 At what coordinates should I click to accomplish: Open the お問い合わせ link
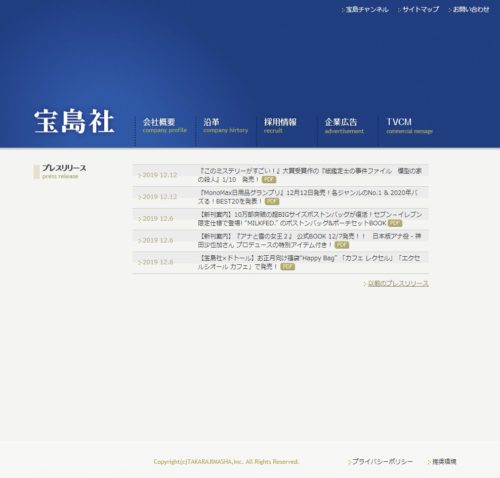coord(471,10)
